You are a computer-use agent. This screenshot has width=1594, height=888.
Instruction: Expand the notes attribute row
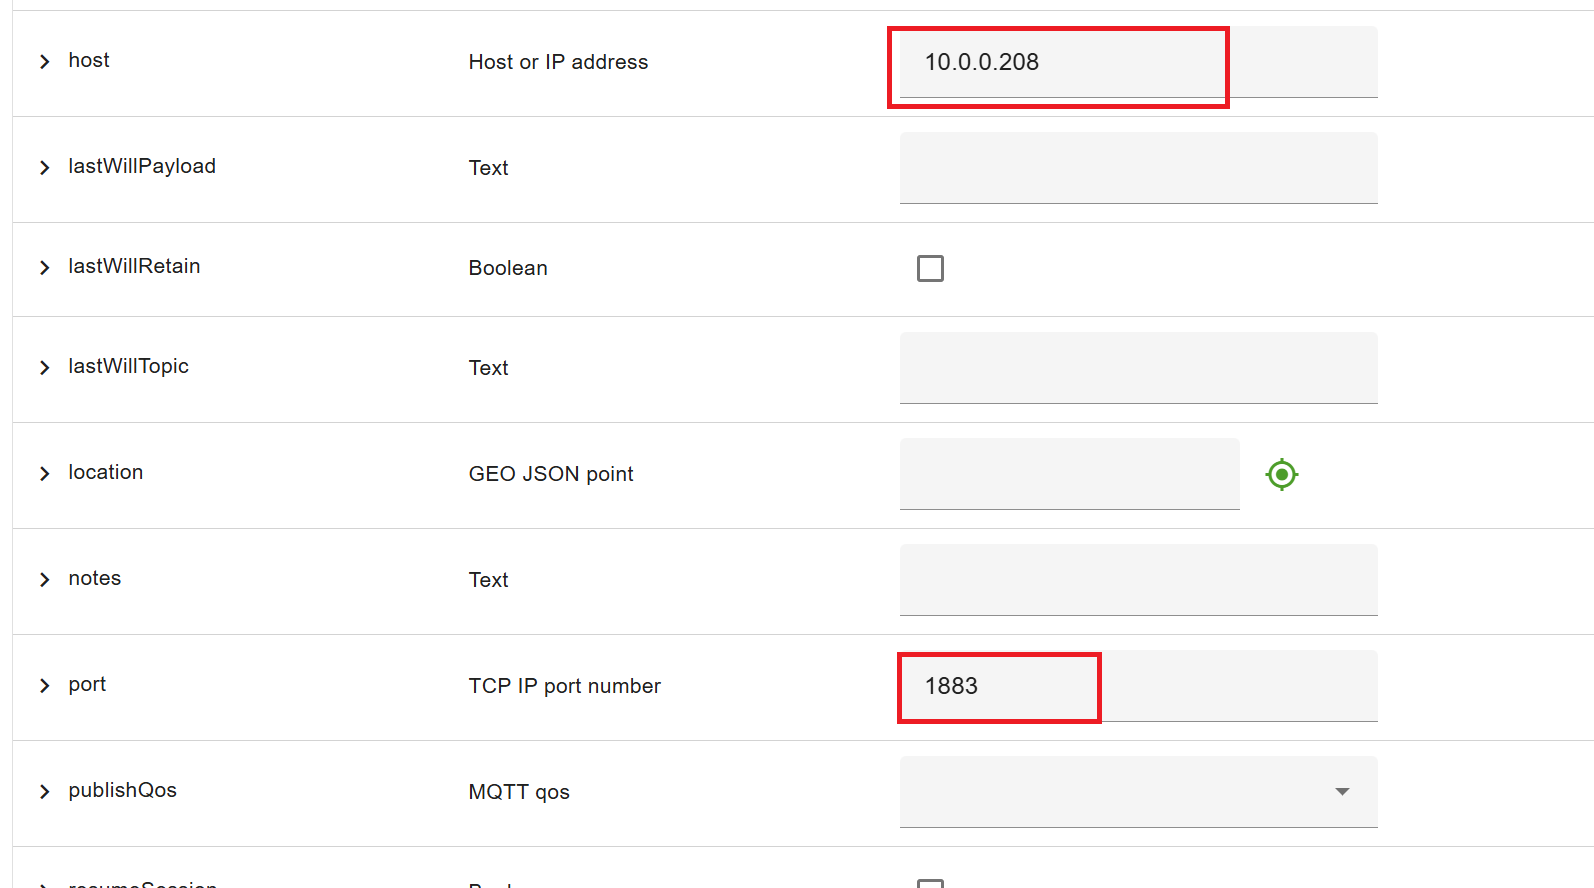click(x=44, y=580)
